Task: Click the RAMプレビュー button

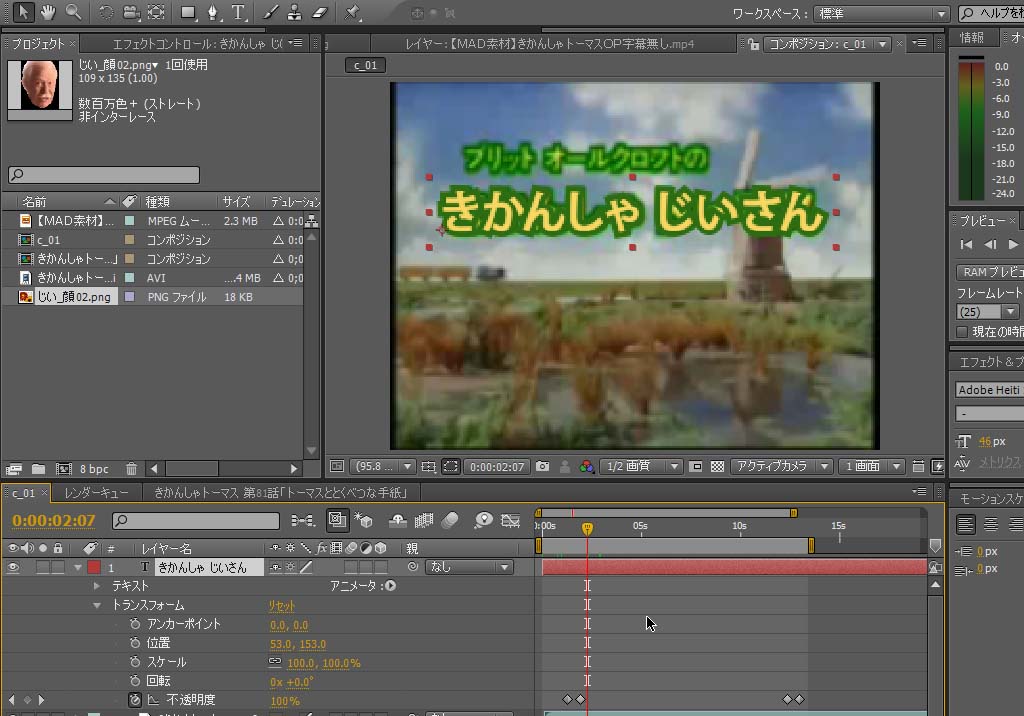Action: pyautogui.click(x=989, y=272)
